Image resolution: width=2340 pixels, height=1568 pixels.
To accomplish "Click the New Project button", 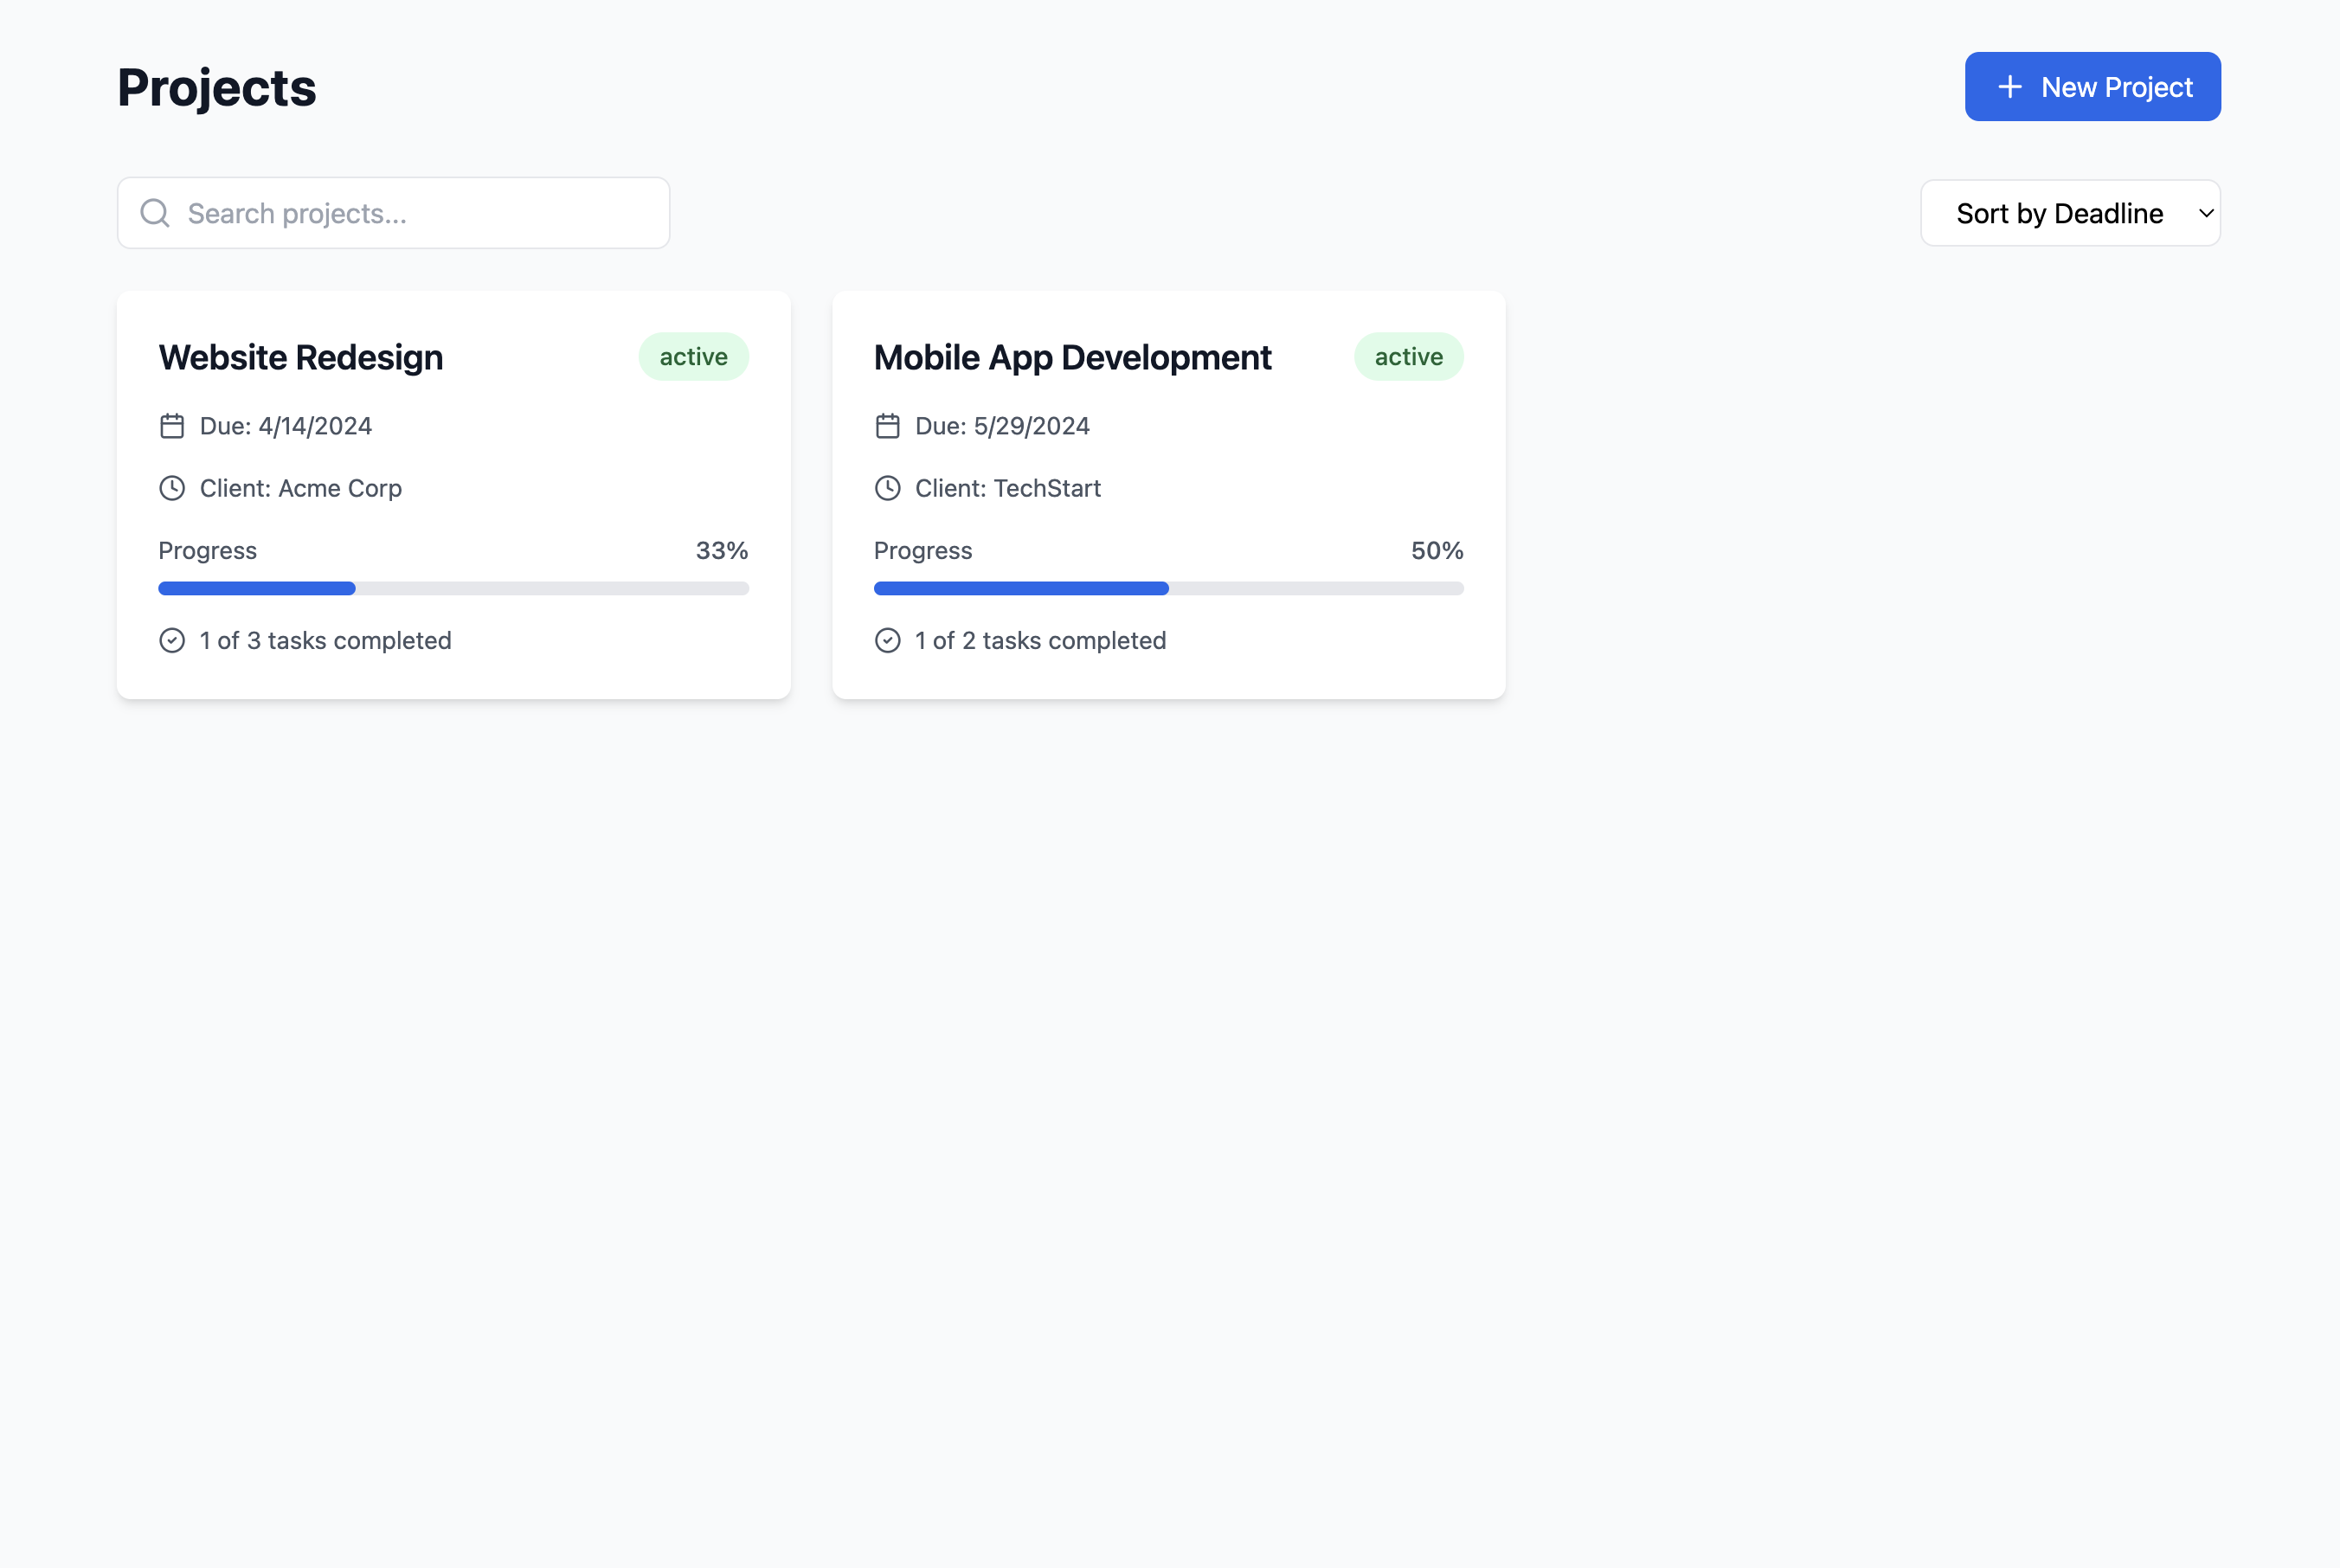I will coord(2092,86).
